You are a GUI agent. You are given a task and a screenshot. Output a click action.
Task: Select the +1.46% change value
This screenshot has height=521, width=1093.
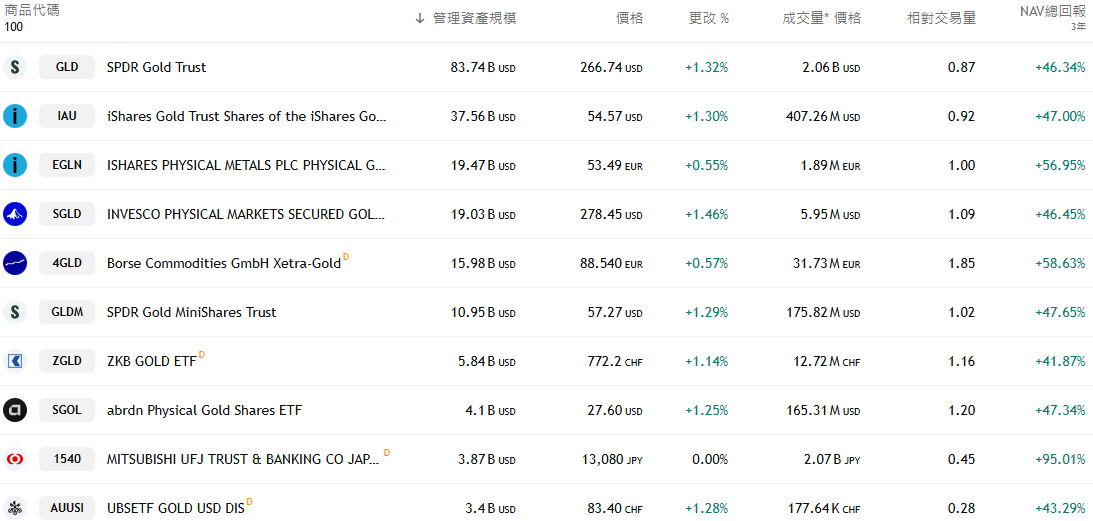[x=706, y=214]
